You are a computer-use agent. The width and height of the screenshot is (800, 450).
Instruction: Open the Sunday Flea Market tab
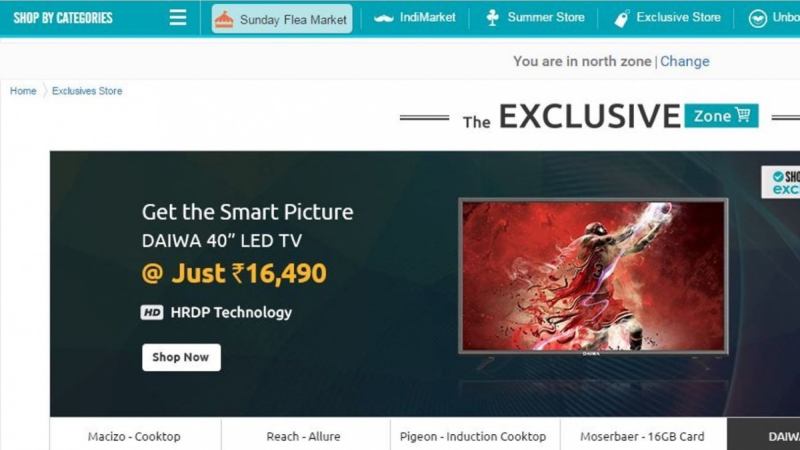pos(282,19)
